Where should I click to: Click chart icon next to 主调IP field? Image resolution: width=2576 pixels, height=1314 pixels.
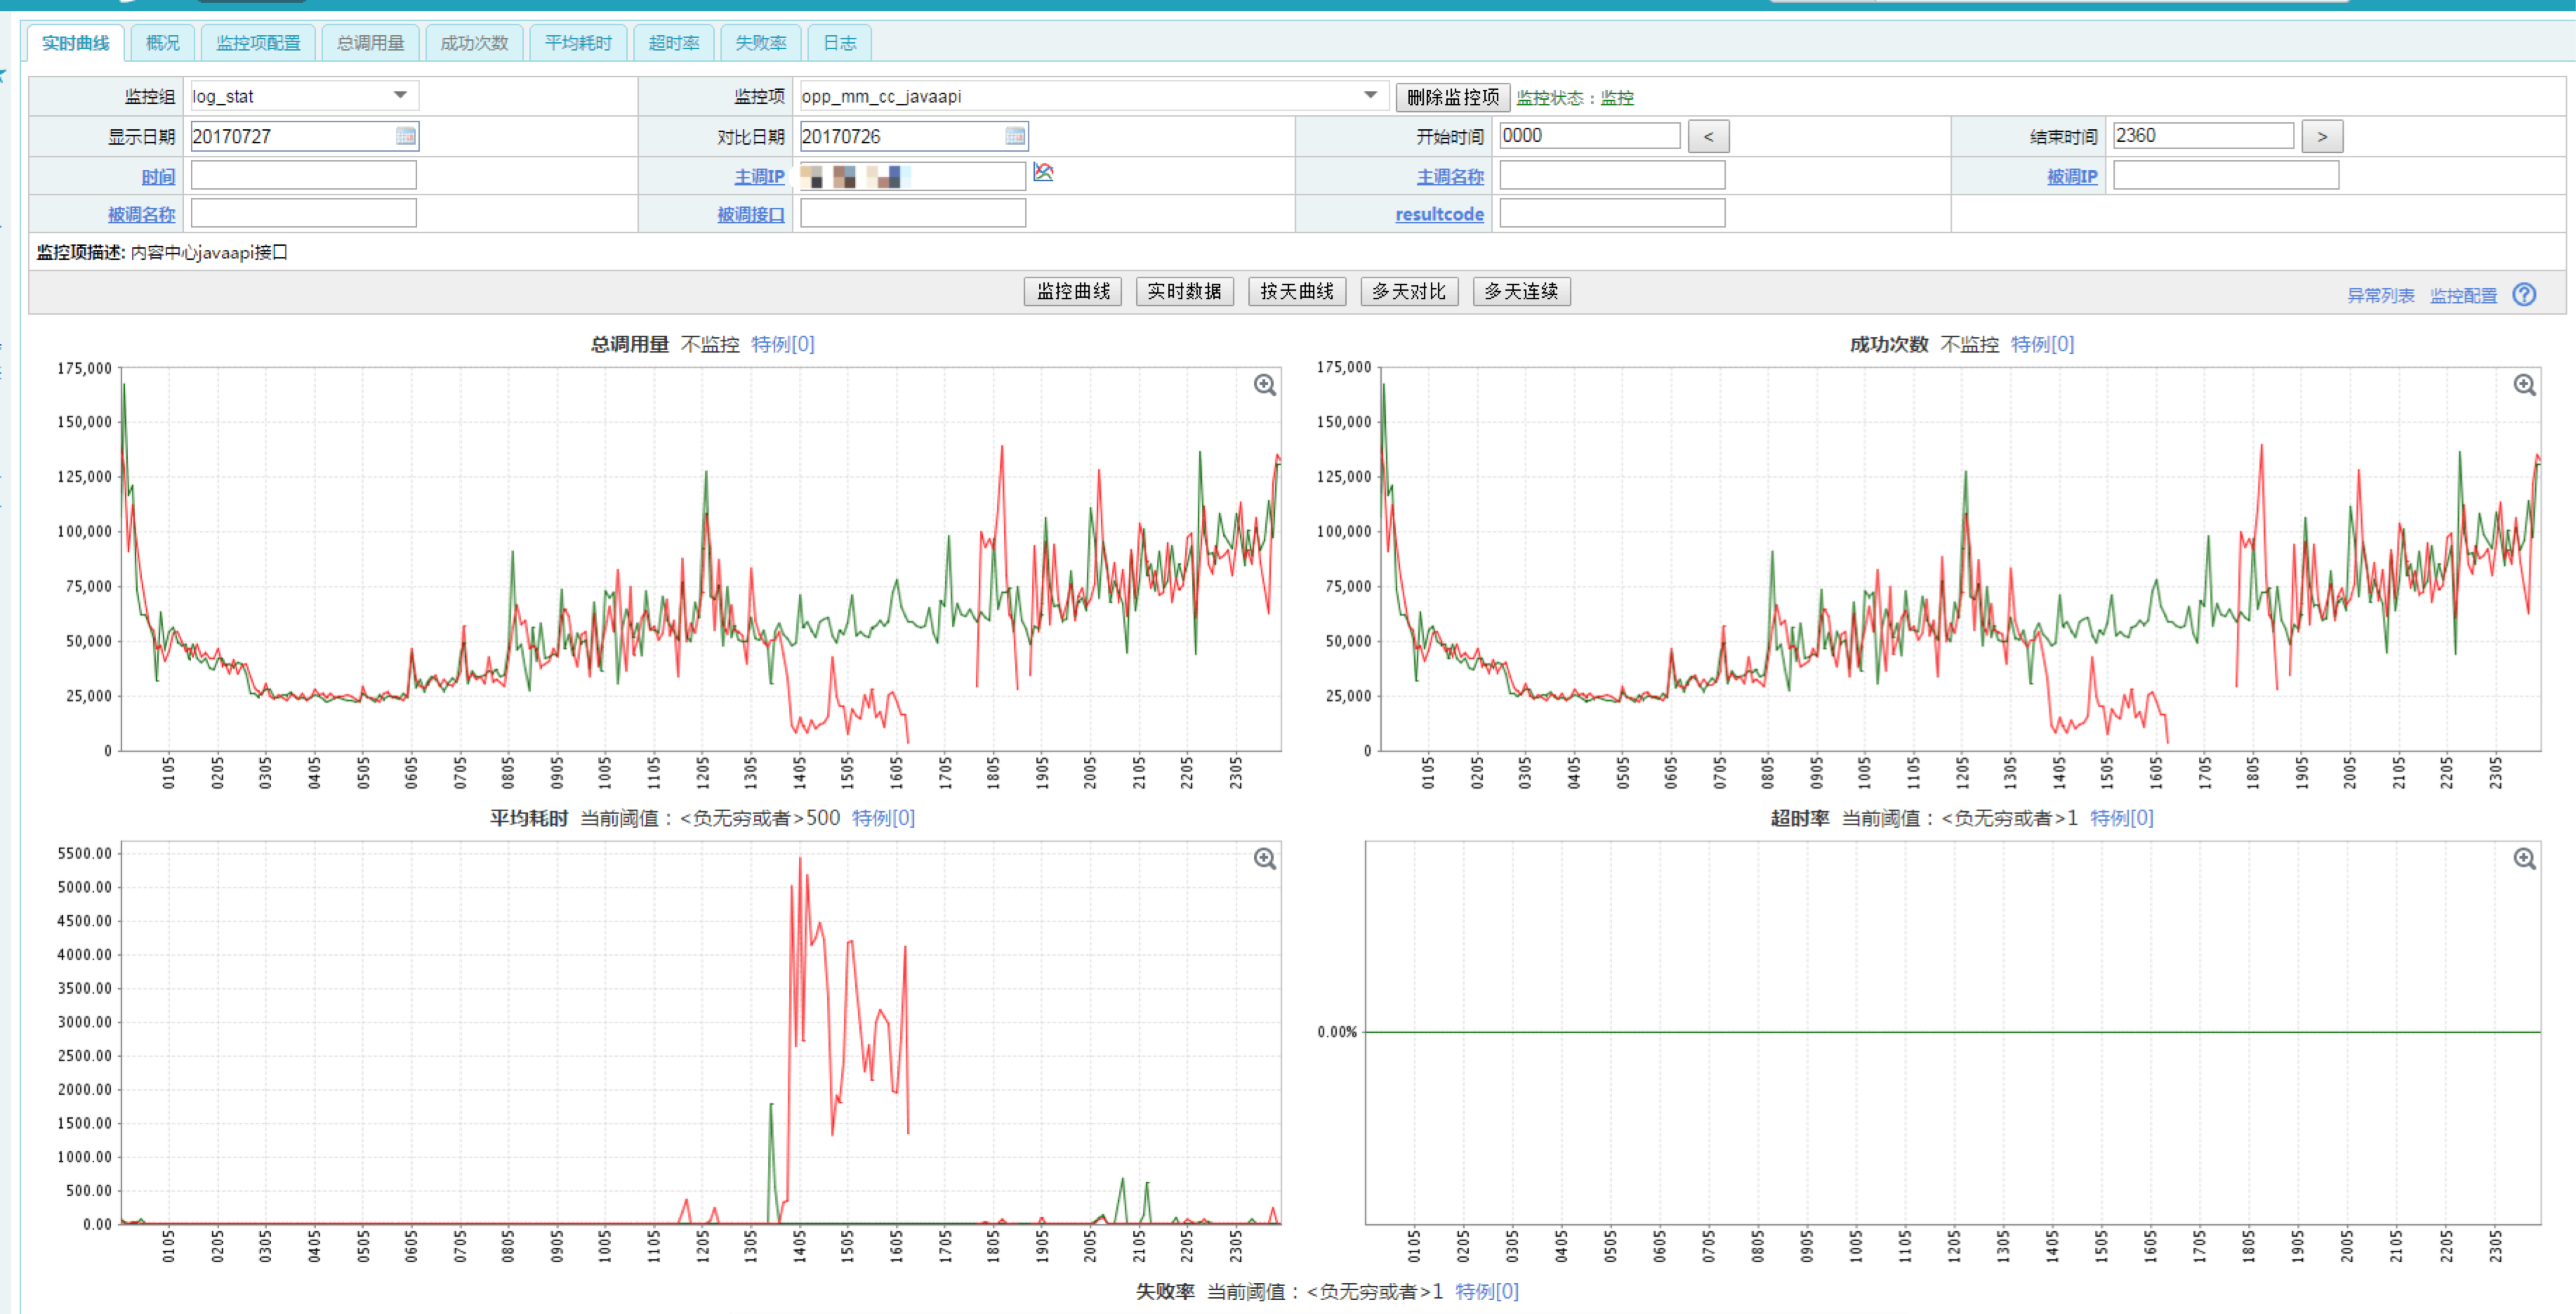(x=1043, y=173)
